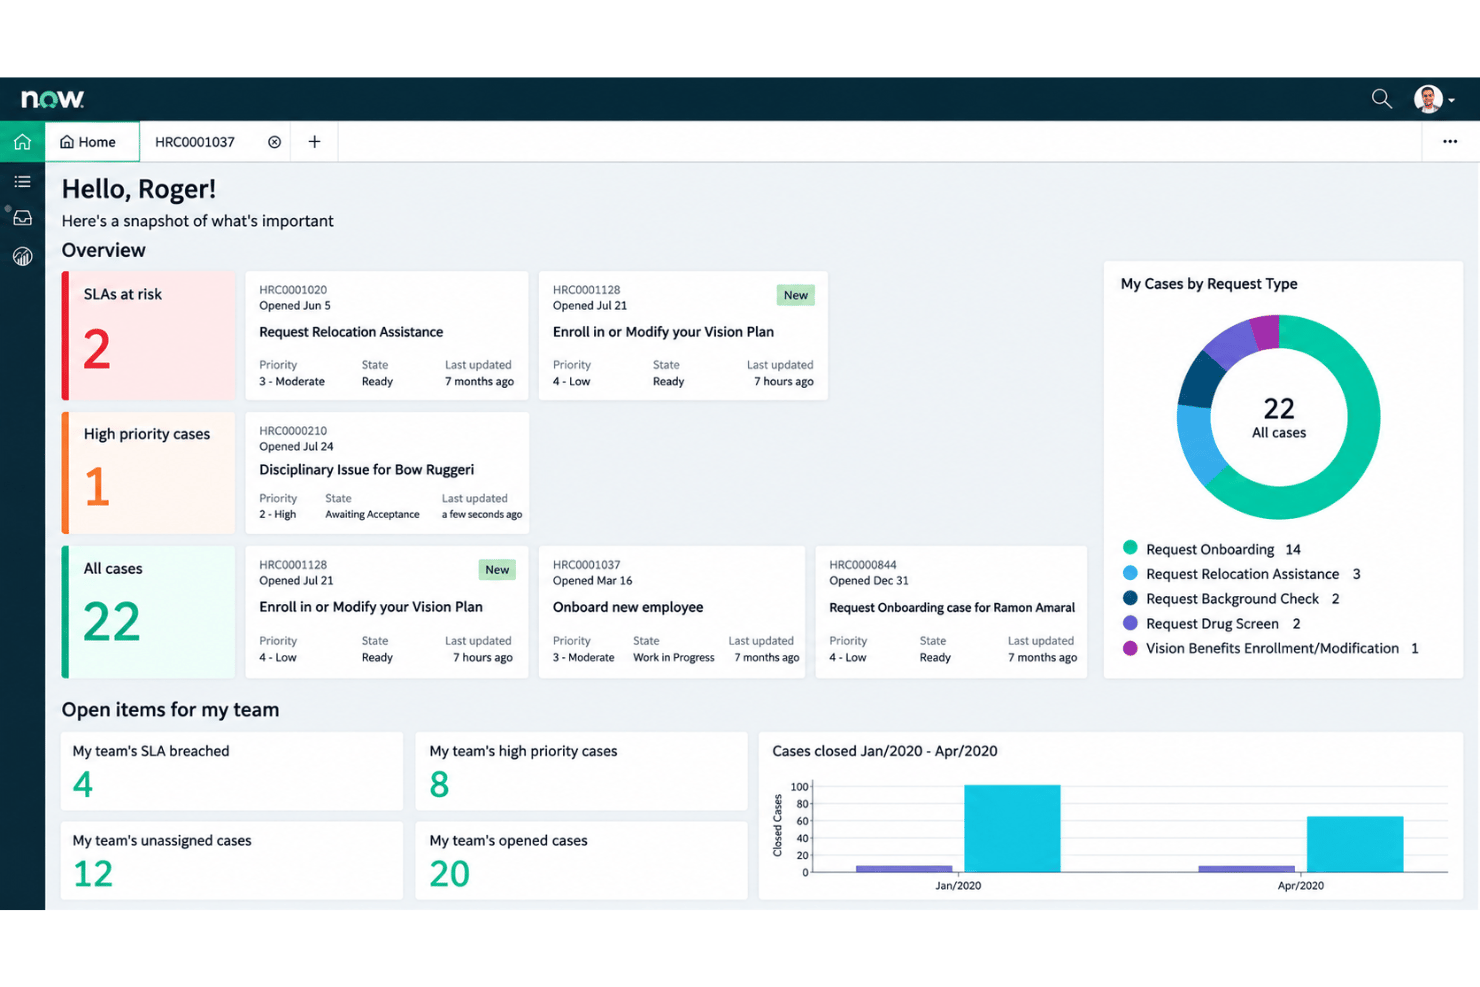The height and width of the screenshot is (987, 1480).
Task: Close the HRC0001037 tab
Action: (274, 142)
